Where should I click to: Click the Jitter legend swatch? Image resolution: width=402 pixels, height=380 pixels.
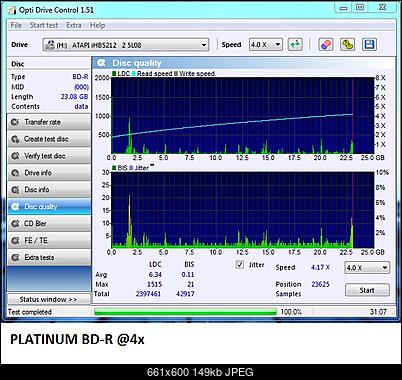click(x=131, y=168)
